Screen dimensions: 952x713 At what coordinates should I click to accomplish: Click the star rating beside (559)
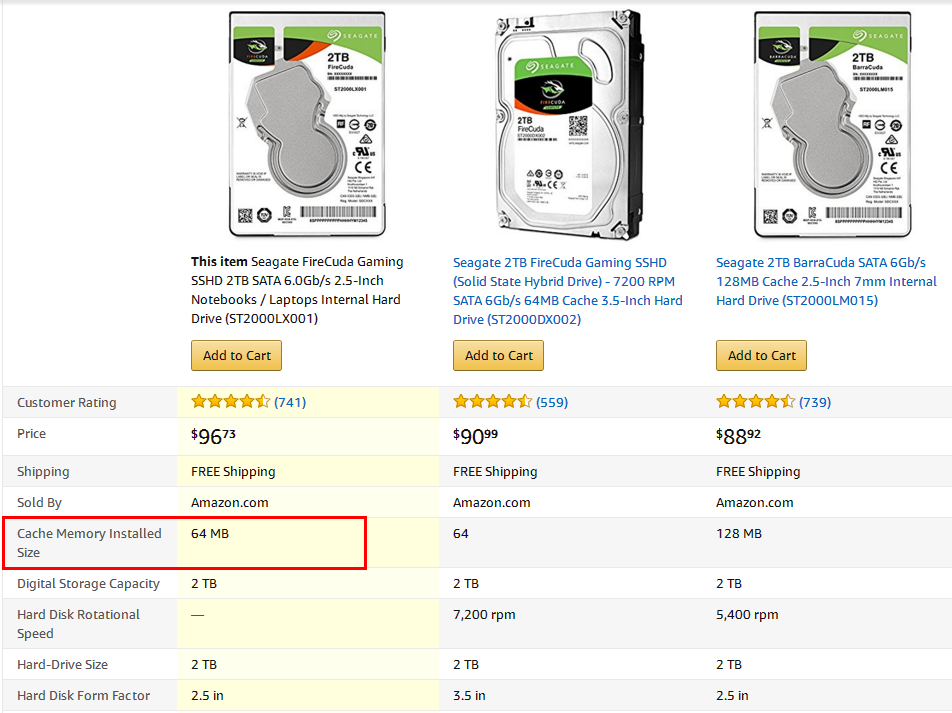[x=492, y=401]
